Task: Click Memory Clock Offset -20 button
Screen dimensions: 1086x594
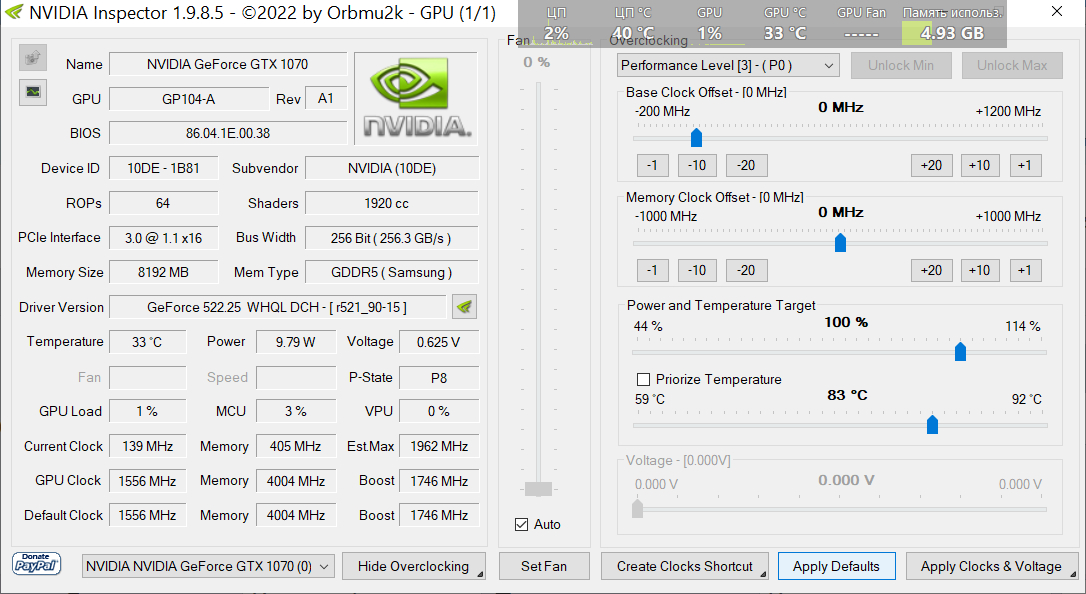Action: (x=746, y=271)
